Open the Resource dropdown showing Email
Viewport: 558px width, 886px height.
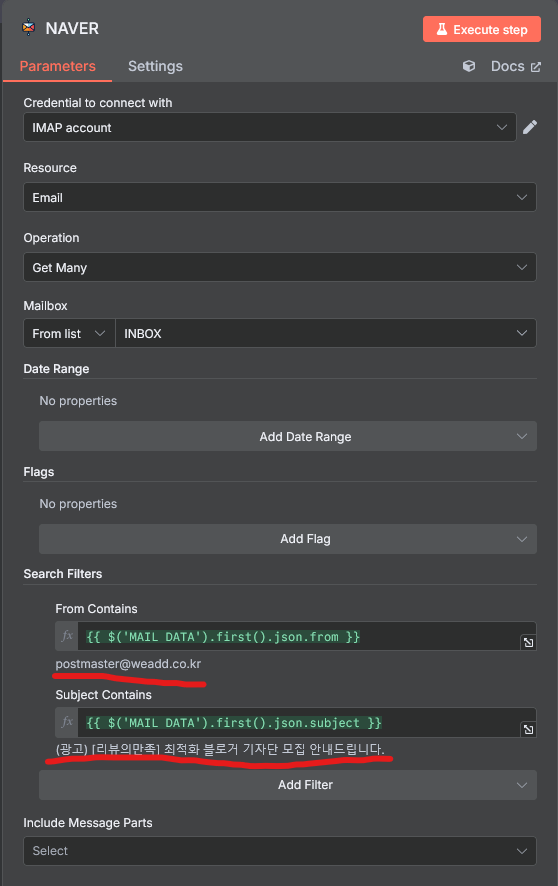tap(280, 197)
